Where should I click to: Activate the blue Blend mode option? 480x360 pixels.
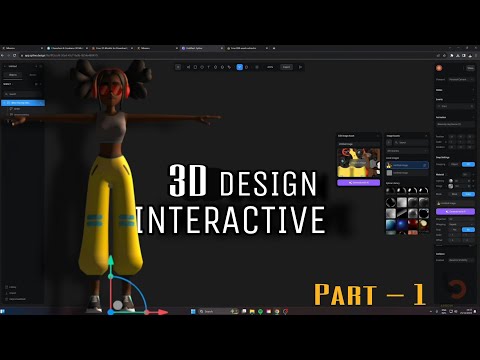tap(468, 194)
